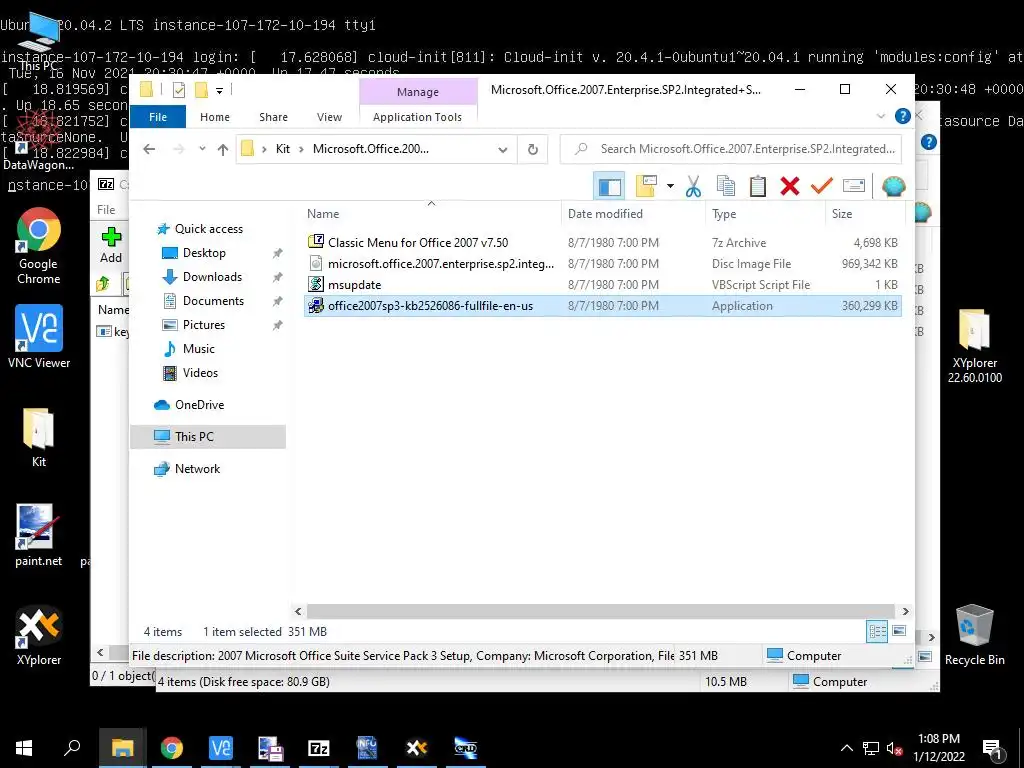Switch to the Share ribbon tab
Viewport: 1024px width, 768px height.
[273, 117]
